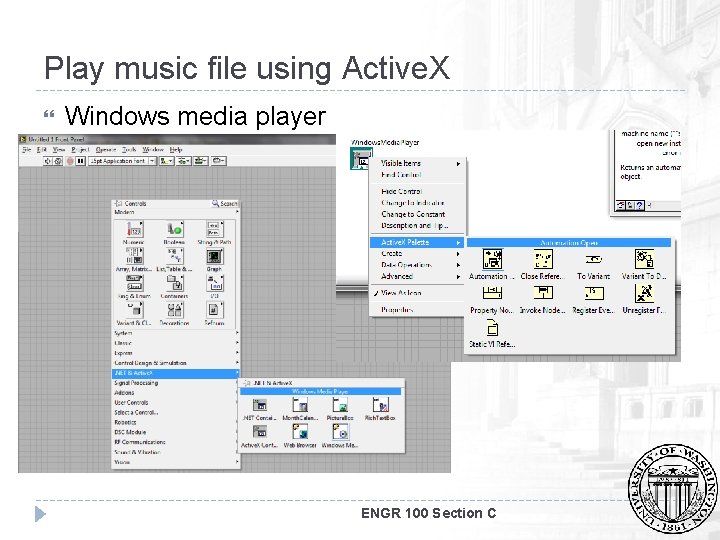Click the Abort Execution toolbar button
Screen dimensions: 720x540
point(70,161)
